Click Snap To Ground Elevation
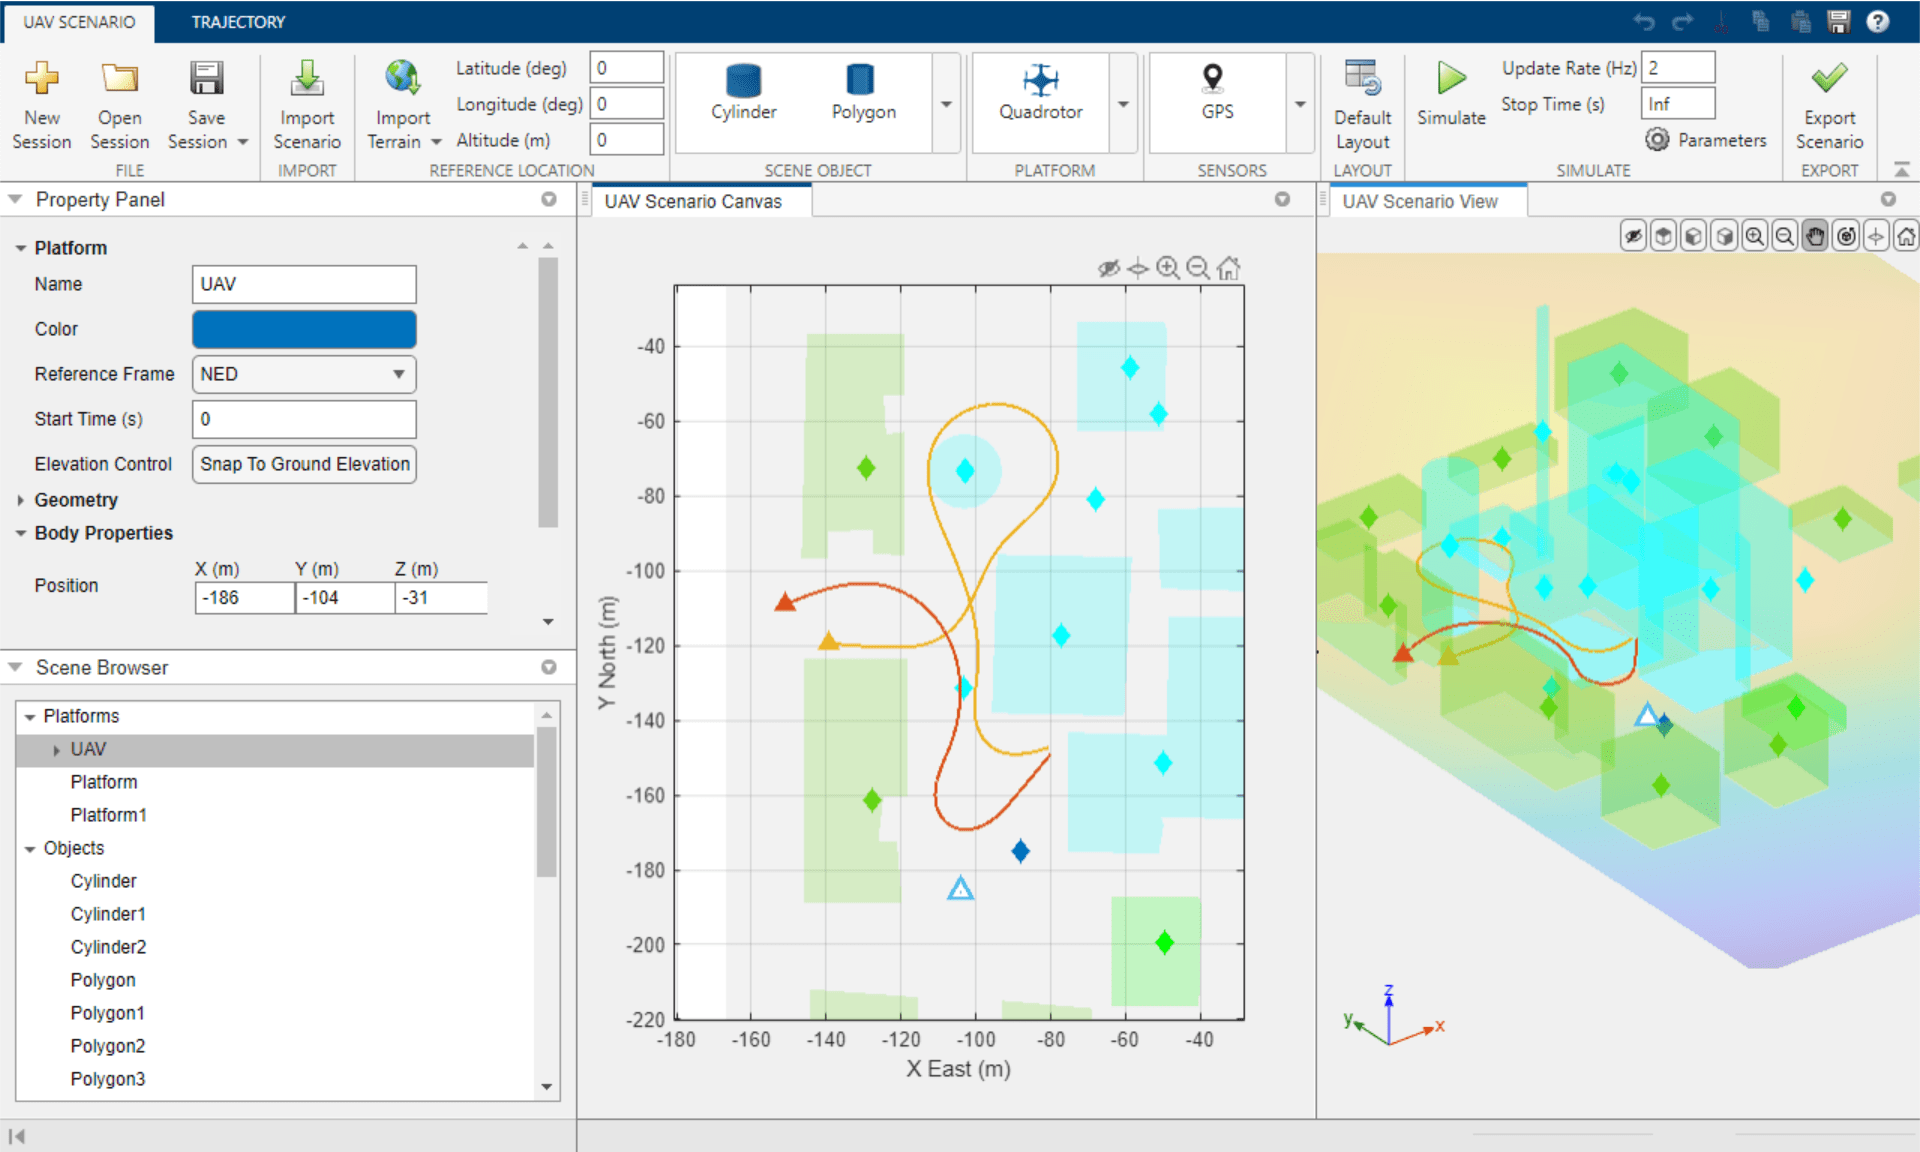The image size is (1920, 1152). pos(303,464)
